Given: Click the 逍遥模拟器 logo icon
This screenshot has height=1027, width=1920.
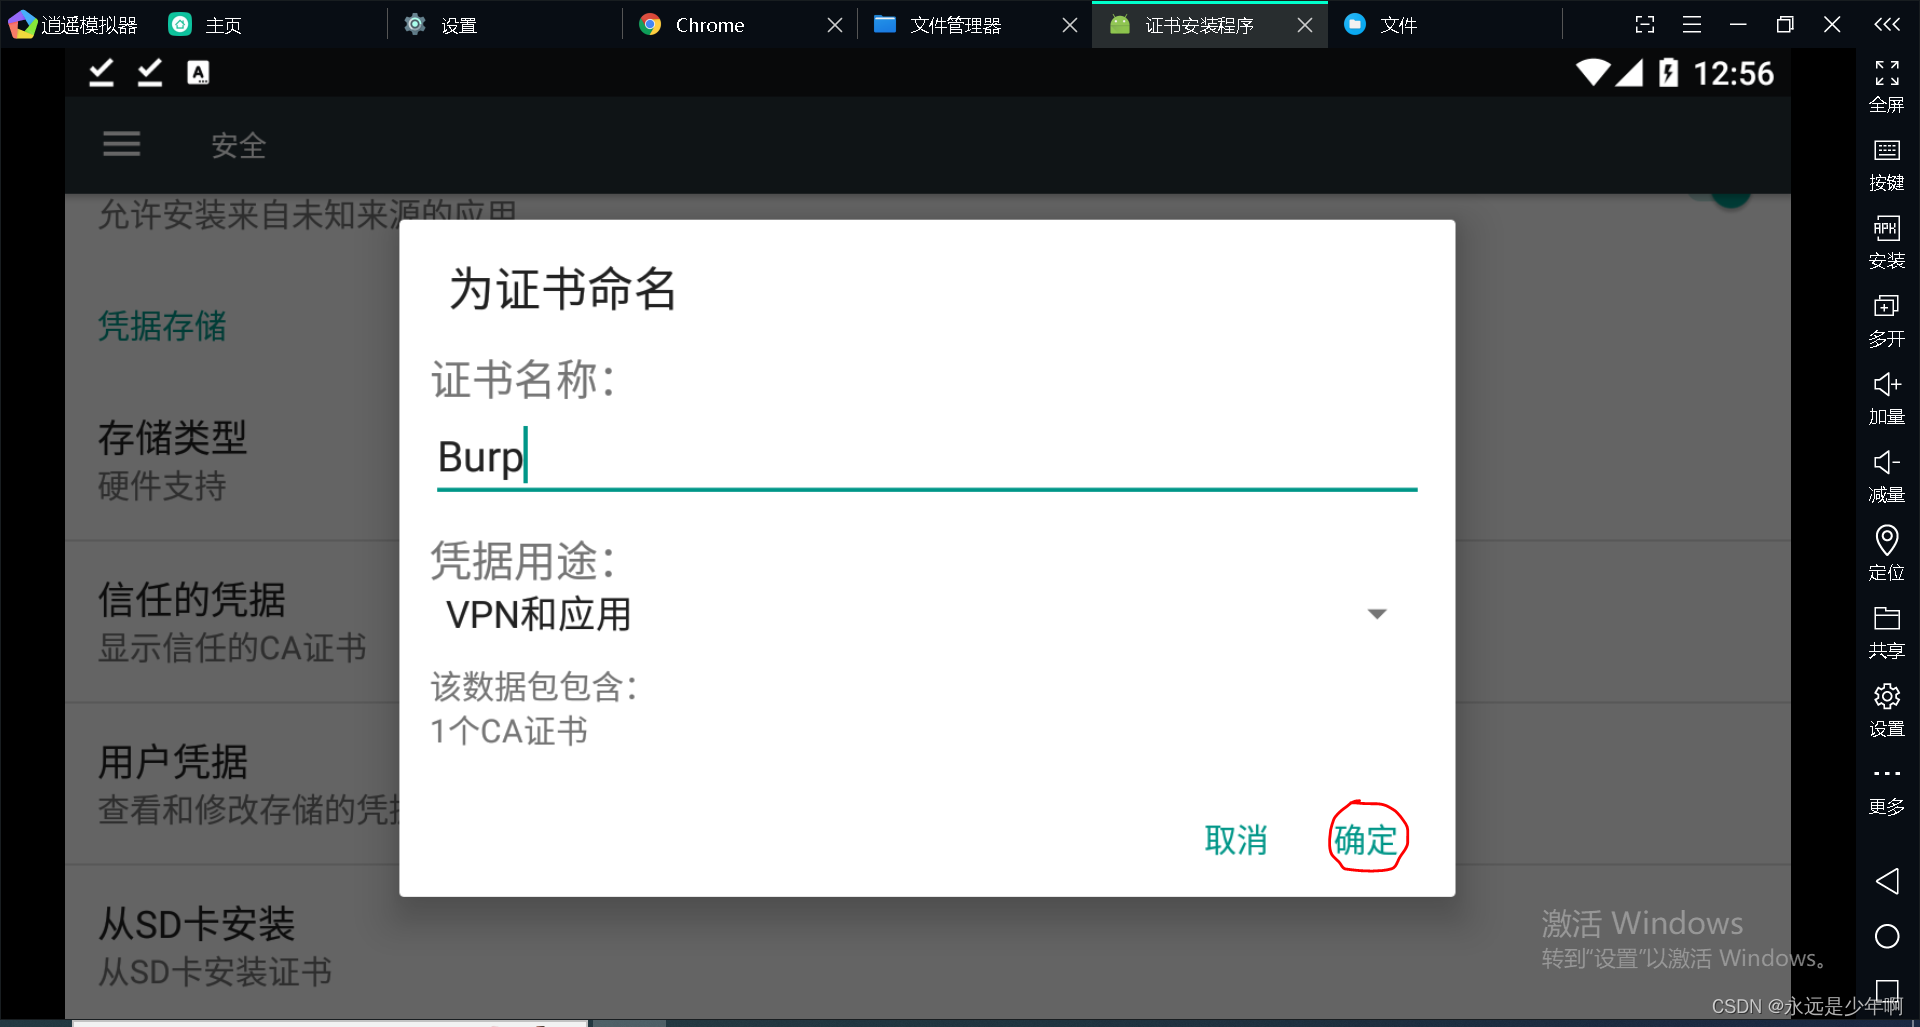Looking at the screenshot, I should click(x=21, y=24).
